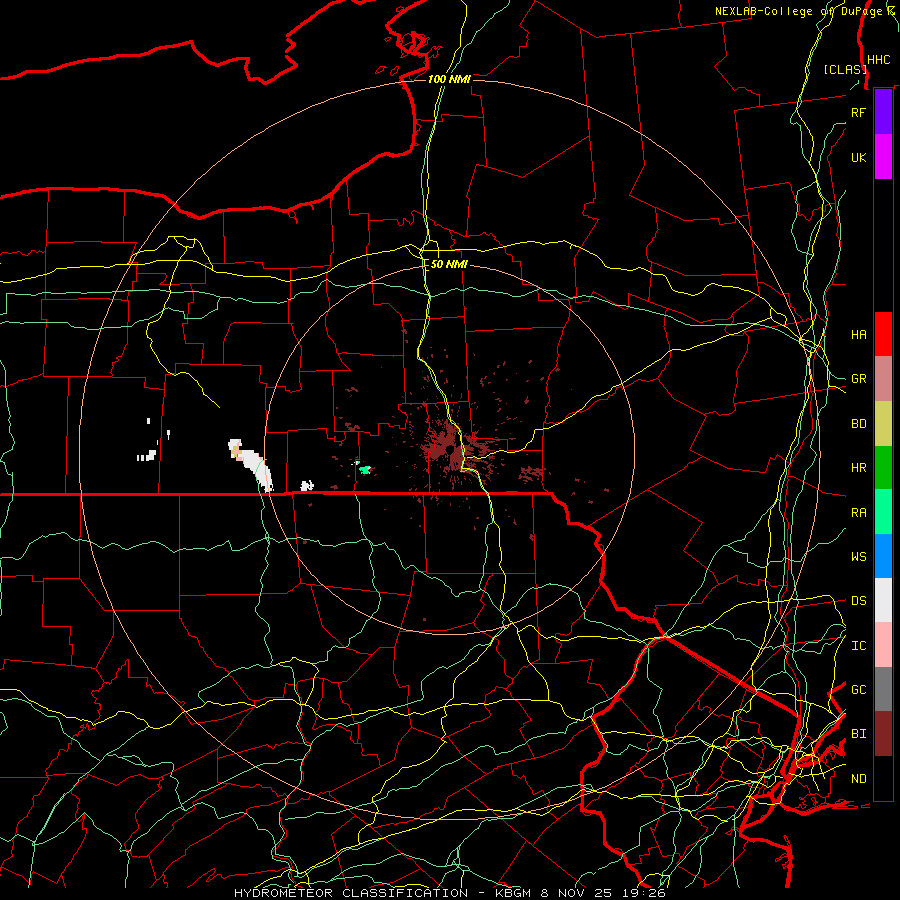Click the GC legend label
Screen dimensions: 900x900
coord(858,689)
